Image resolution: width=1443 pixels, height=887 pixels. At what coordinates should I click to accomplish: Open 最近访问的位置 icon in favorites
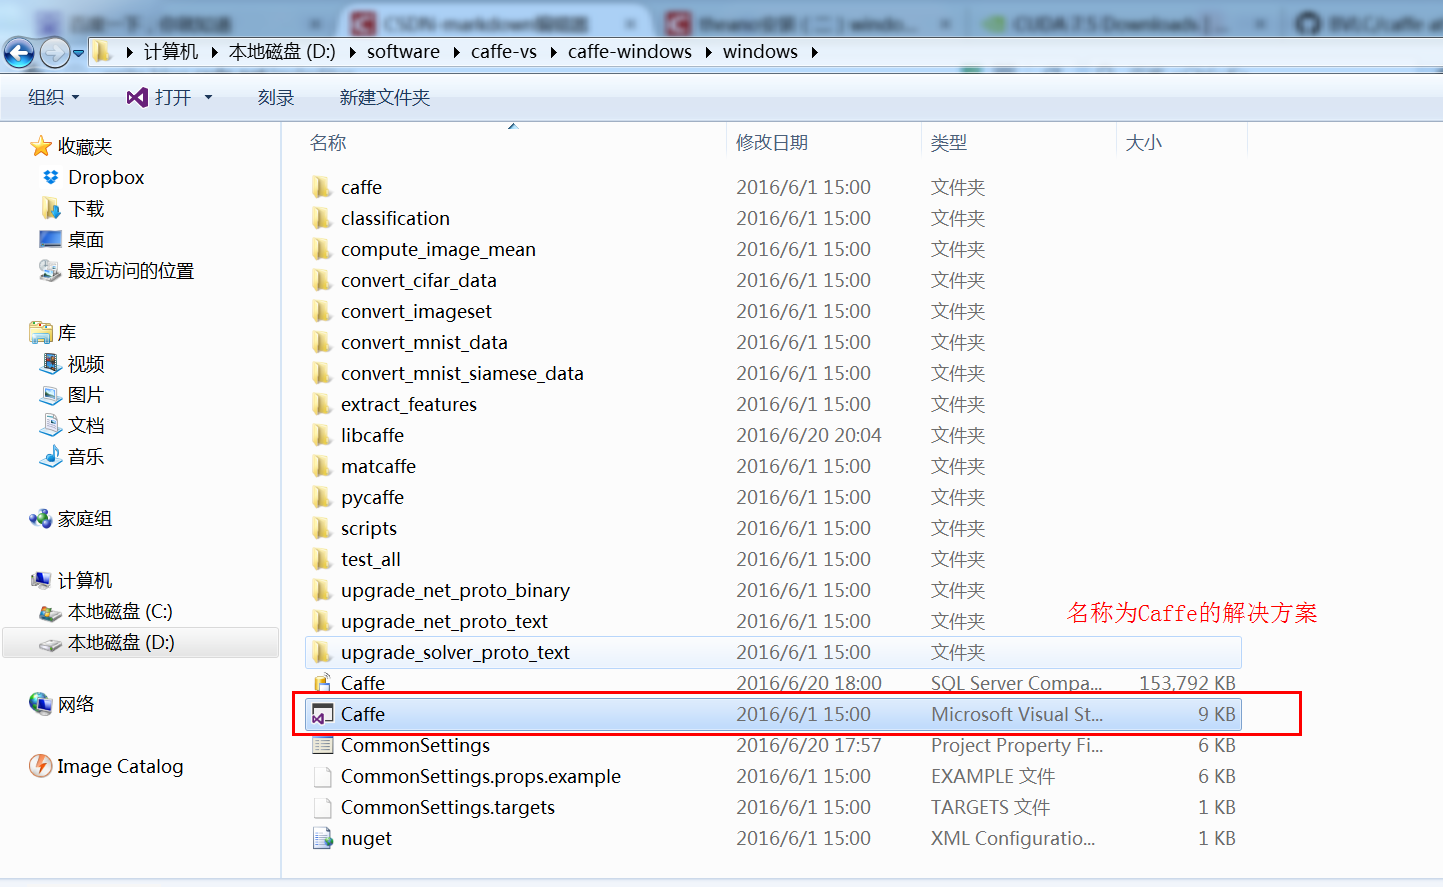(x=50, y=270)
